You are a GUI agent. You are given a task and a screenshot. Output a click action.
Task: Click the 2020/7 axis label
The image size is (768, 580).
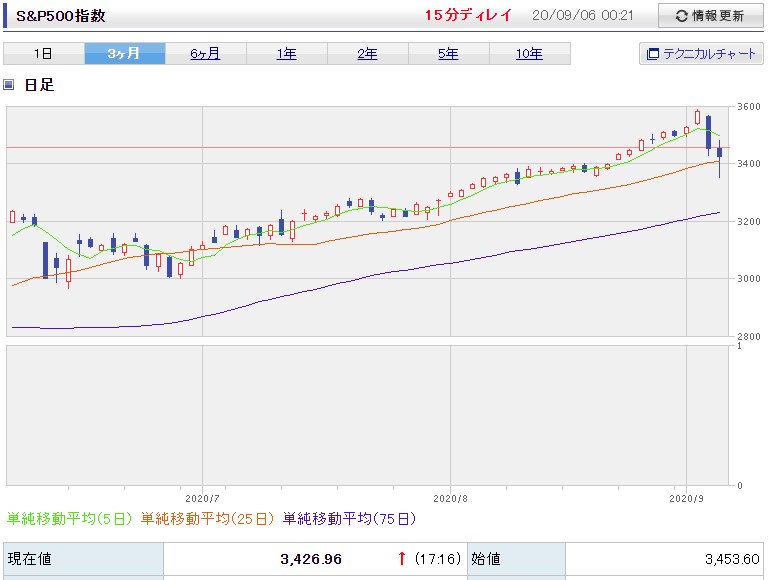202,499
